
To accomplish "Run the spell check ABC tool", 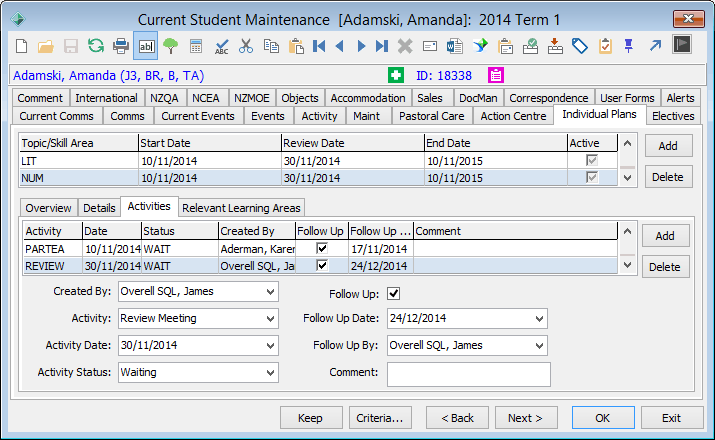I will tap(221, 46).
